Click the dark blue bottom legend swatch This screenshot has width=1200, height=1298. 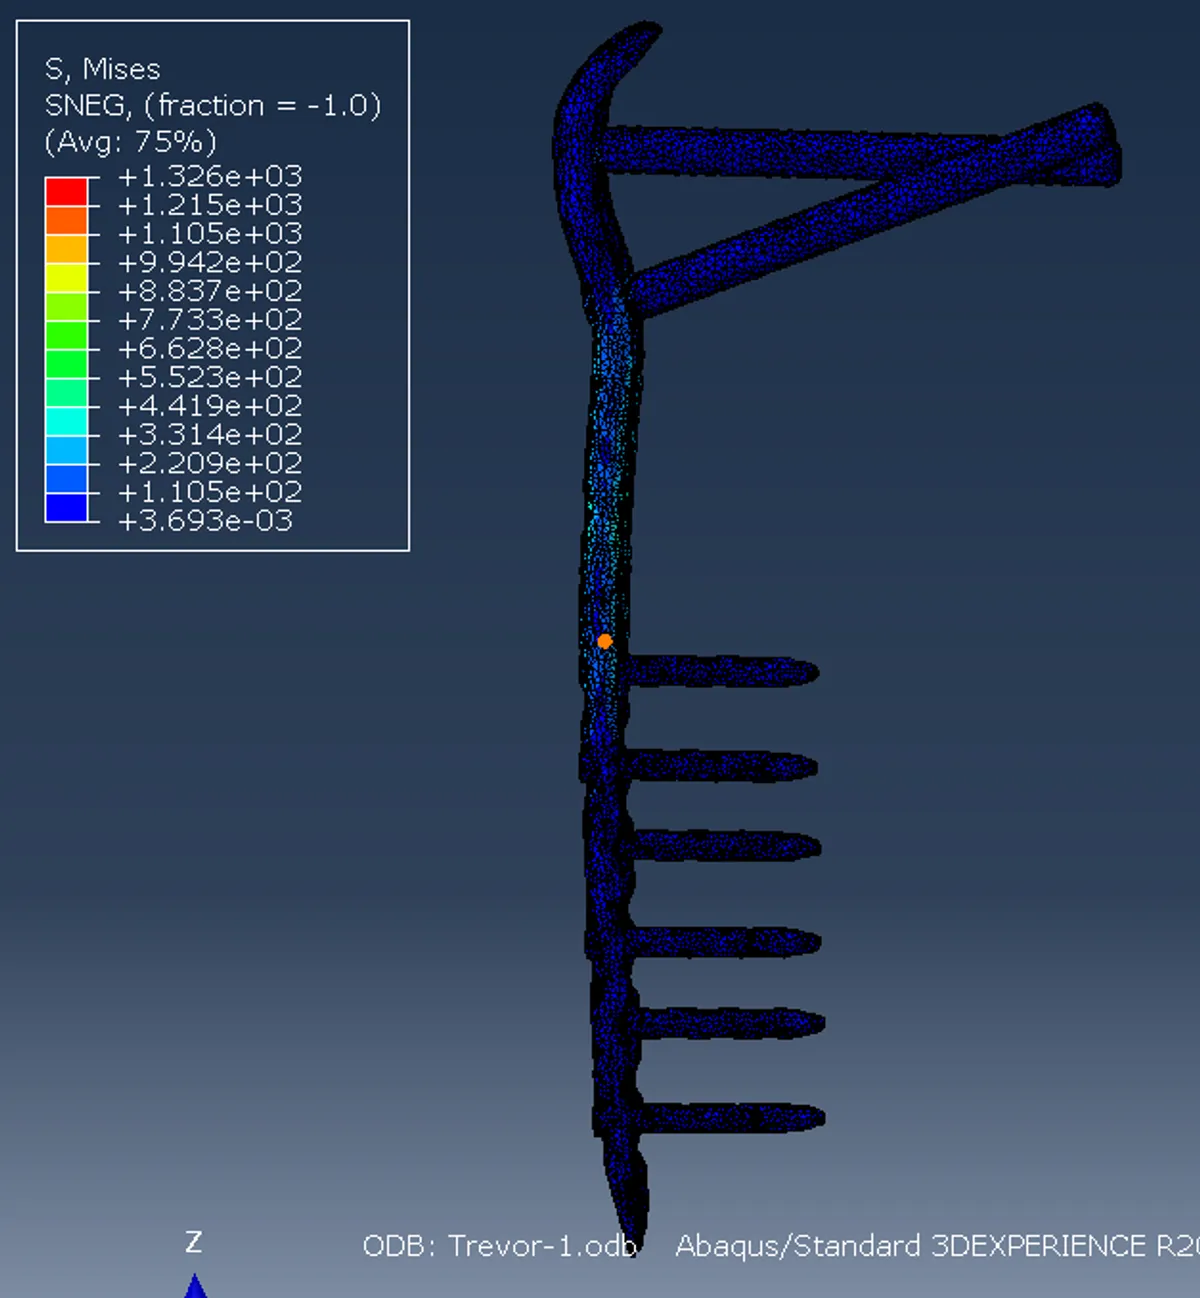(x=66, y=508)
